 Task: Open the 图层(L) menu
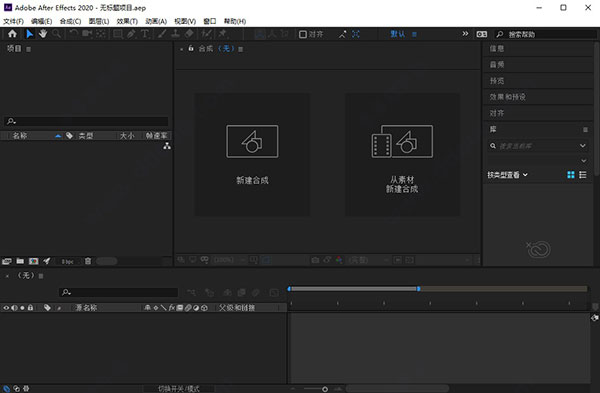99,21
